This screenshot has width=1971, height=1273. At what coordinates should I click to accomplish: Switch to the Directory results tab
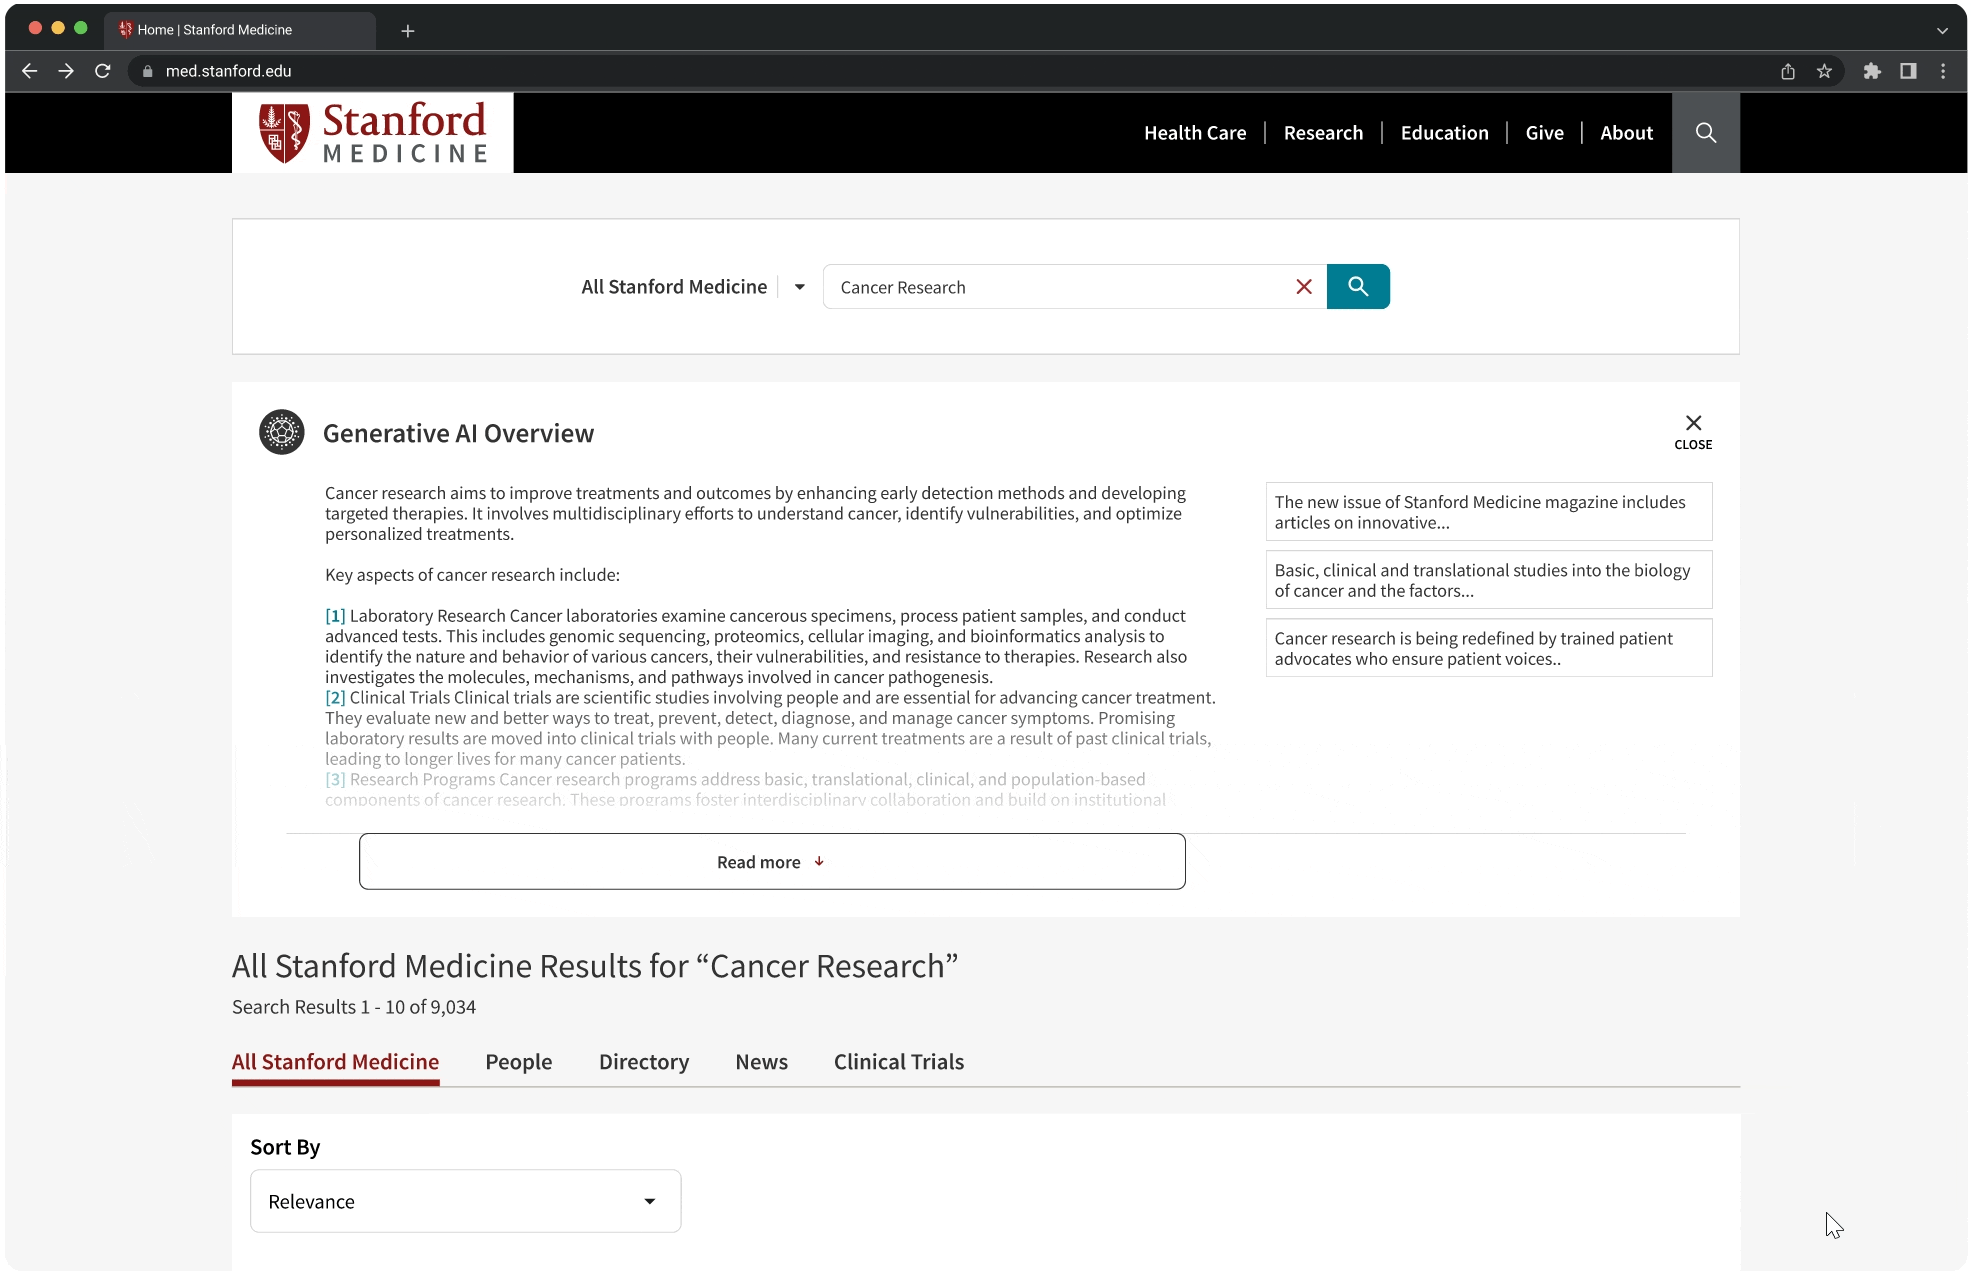coord(644,1062)
